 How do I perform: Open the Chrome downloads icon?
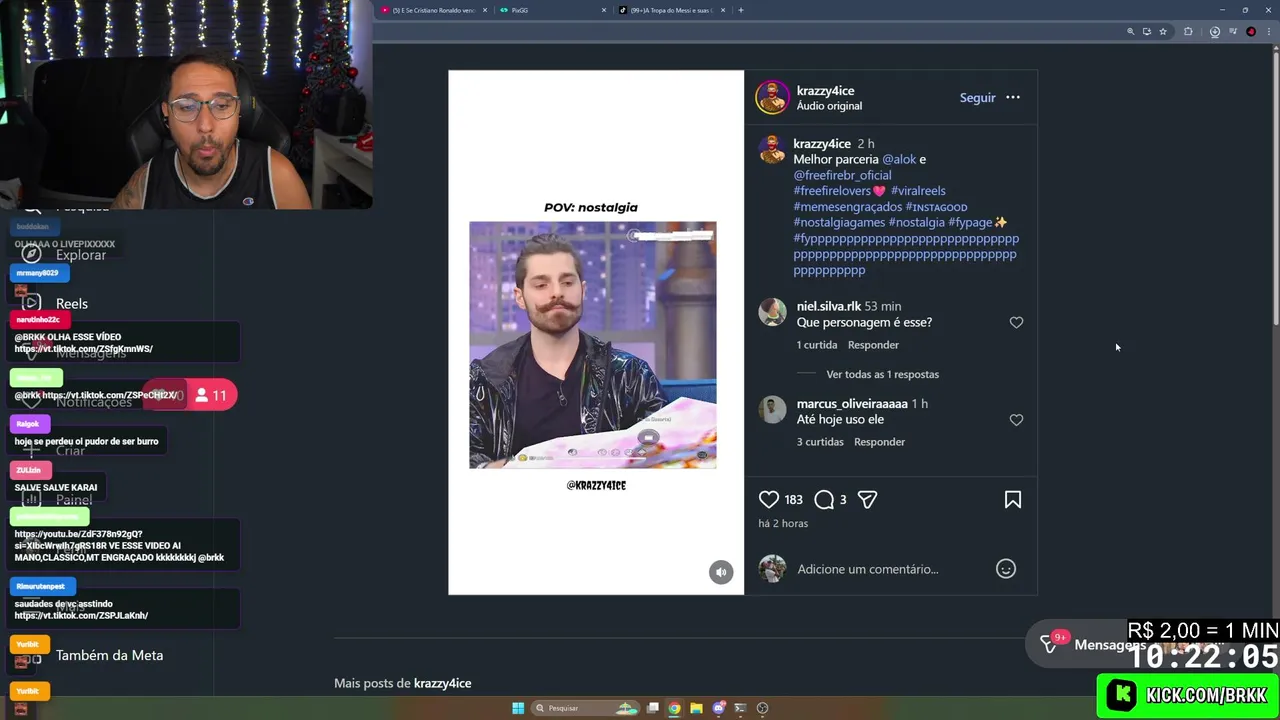coord(1215,32)
